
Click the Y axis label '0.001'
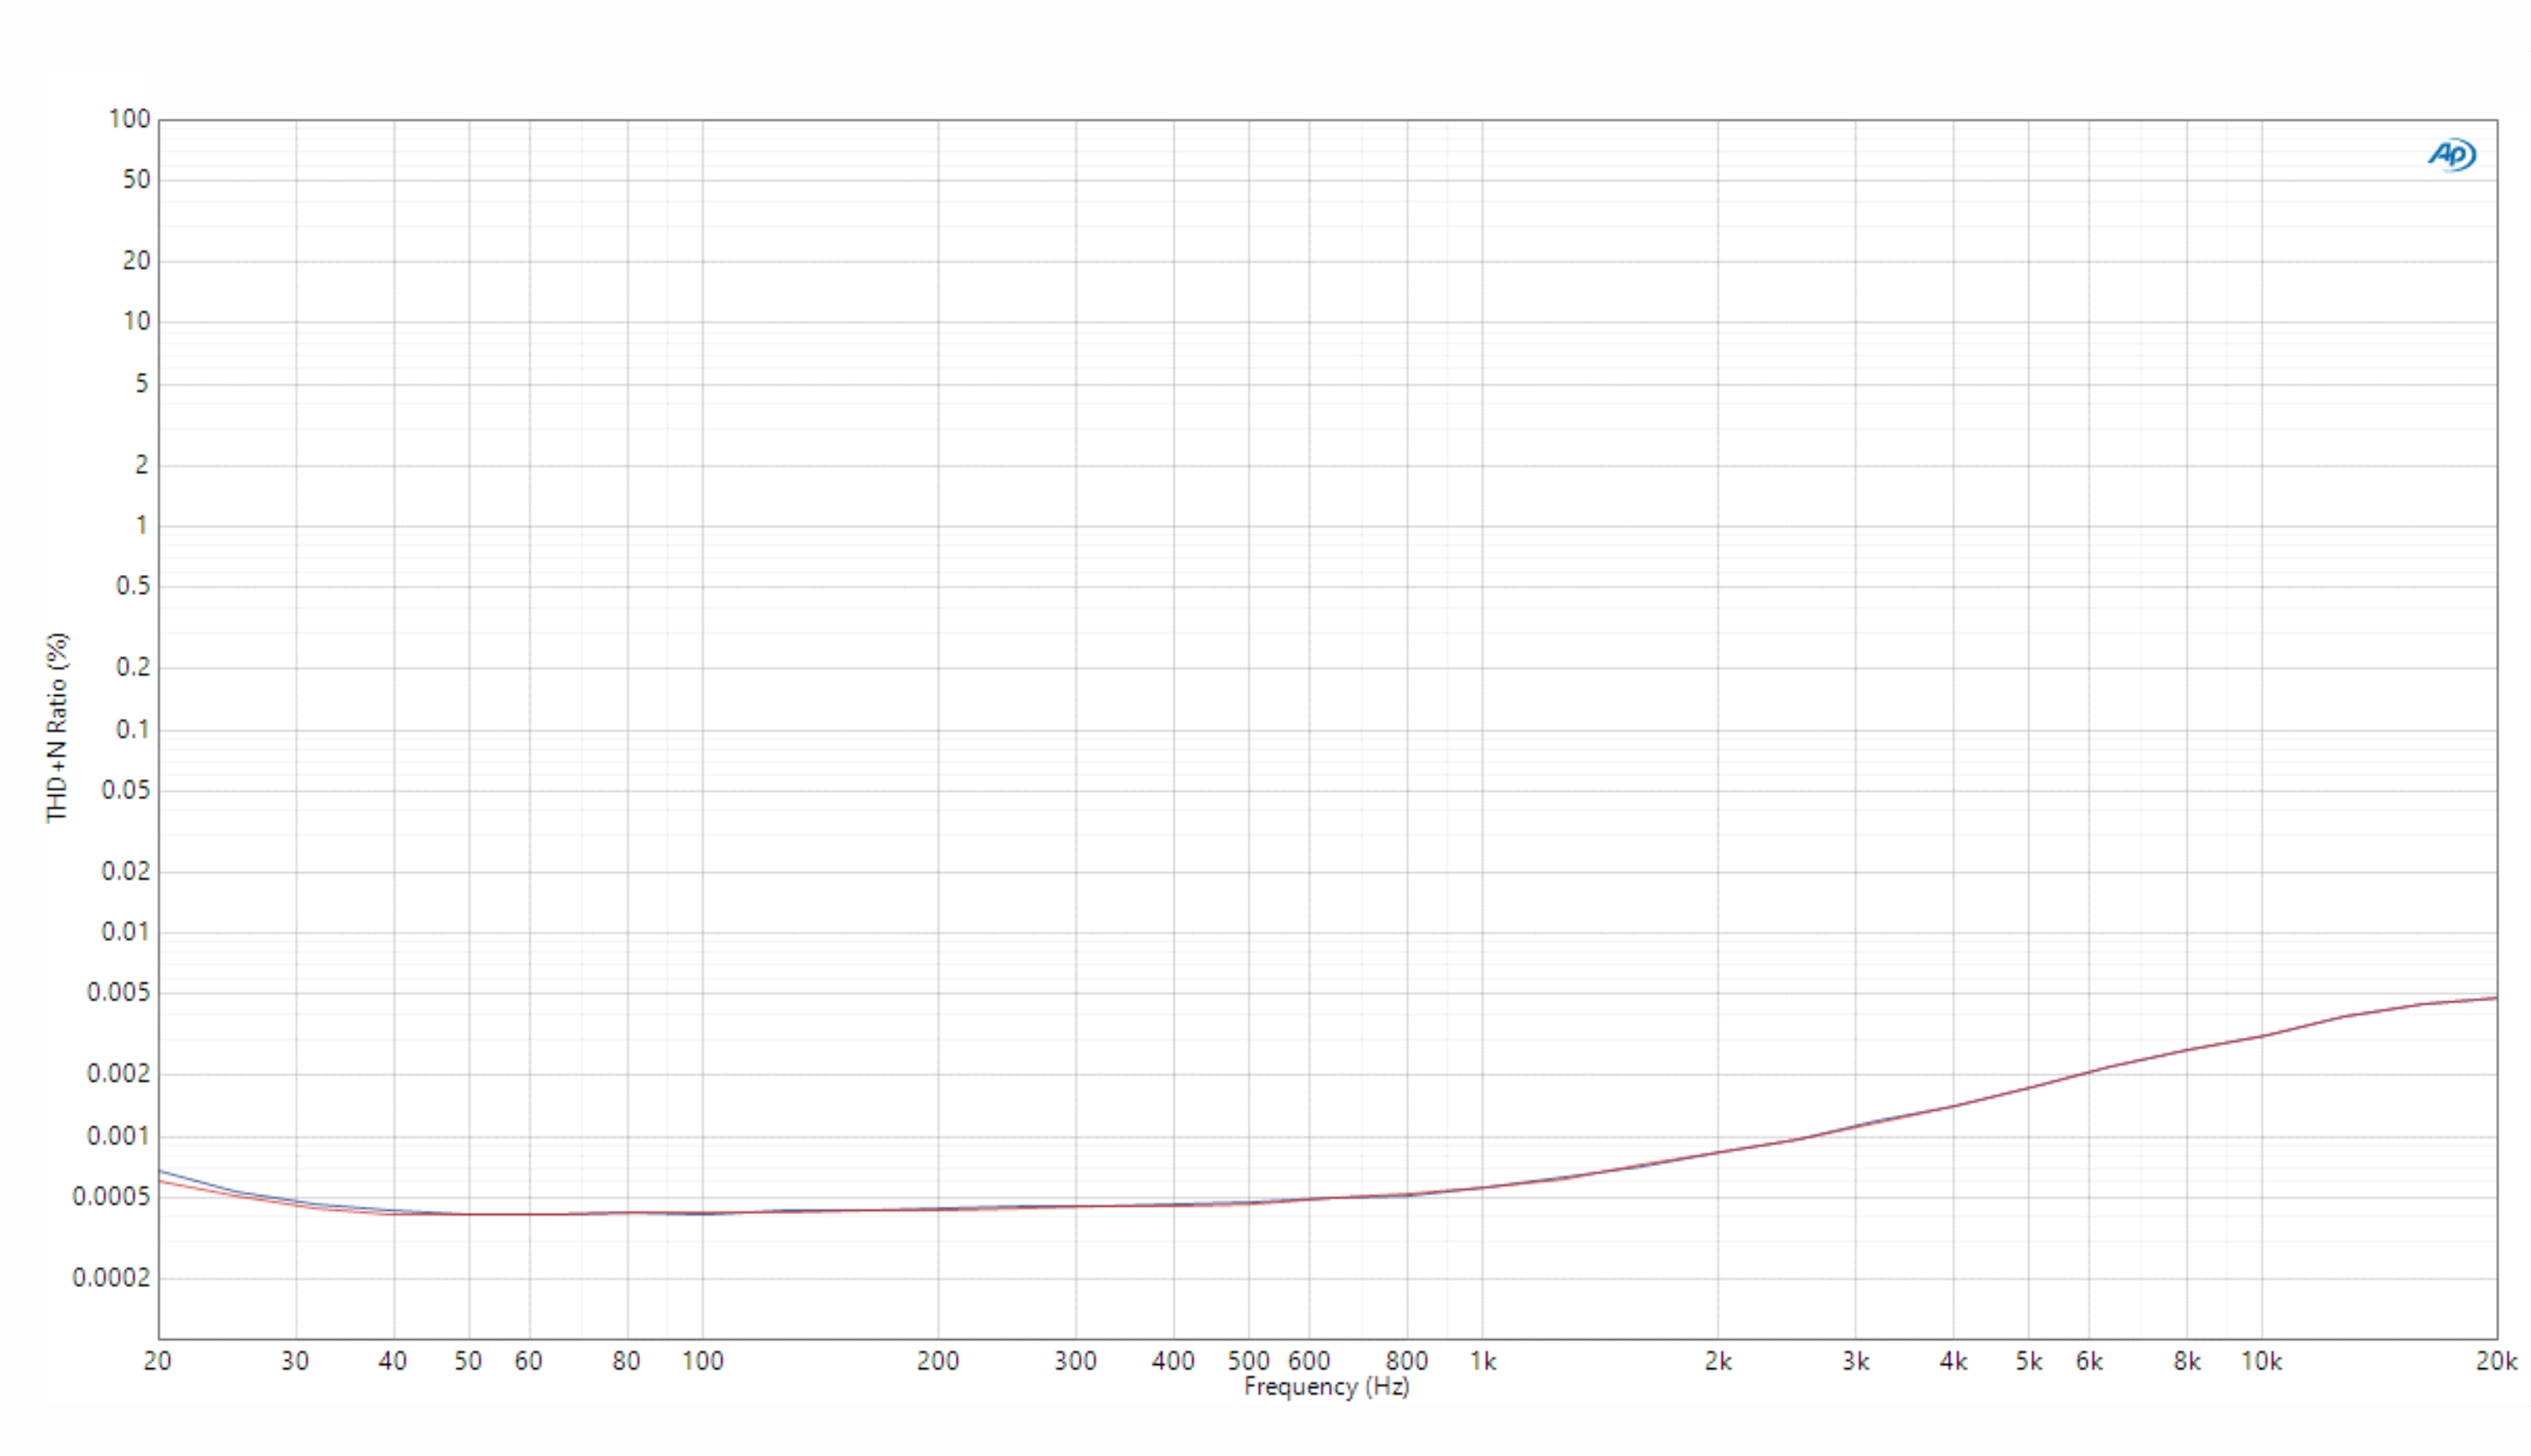tap(118, 1136)
